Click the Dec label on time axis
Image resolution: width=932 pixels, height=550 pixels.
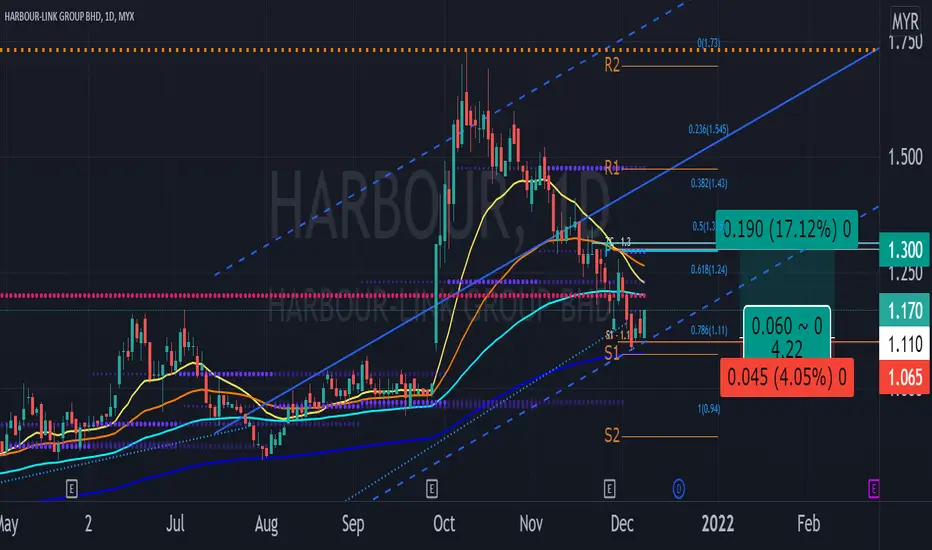click(622, 524)
